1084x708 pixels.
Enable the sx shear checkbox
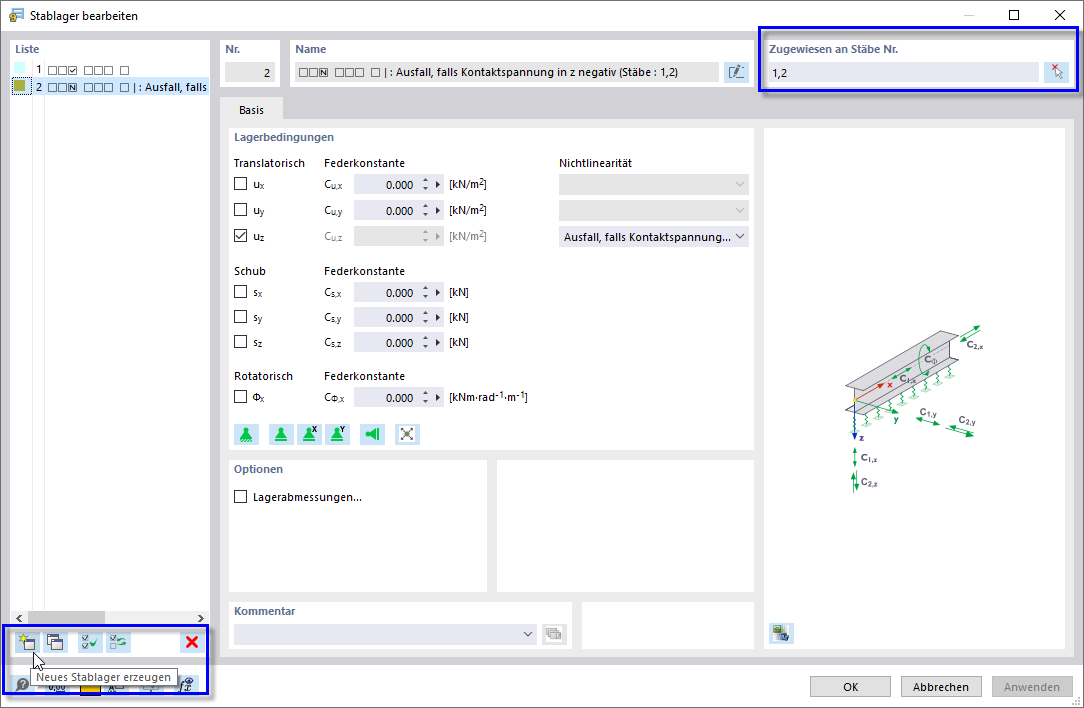[x=241, y=292]
